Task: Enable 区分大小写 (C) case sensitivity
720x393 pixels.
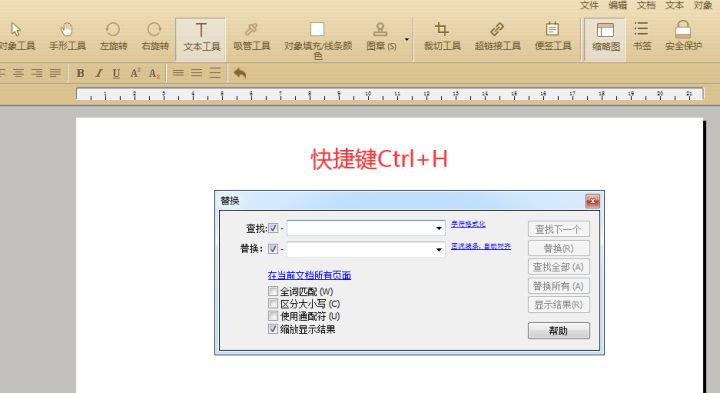Action: [273, 303]
